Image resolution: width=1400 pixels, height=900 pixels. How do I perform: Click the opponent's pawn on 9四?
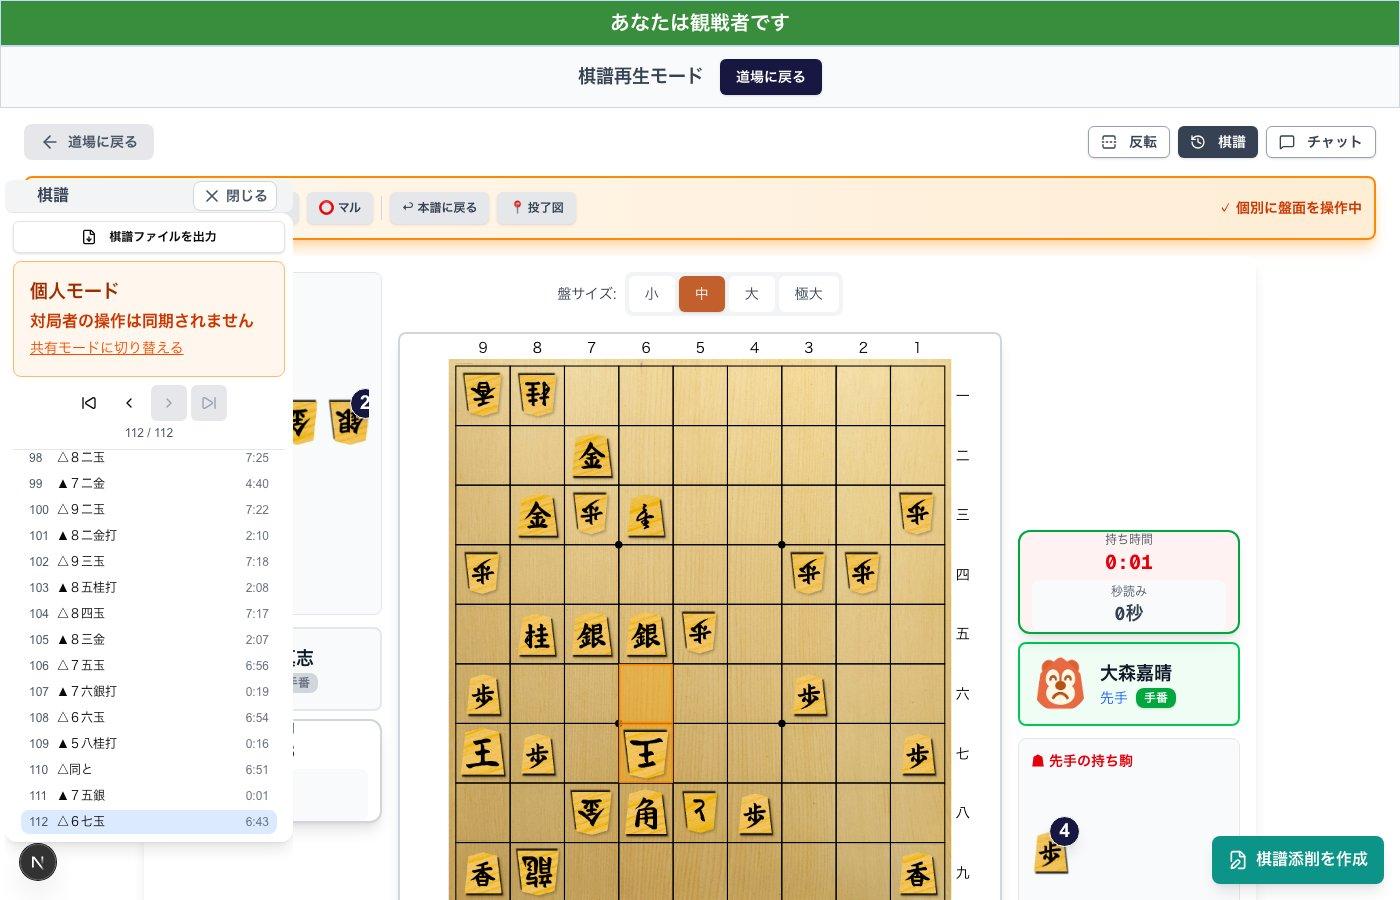(x=483, y=575)
